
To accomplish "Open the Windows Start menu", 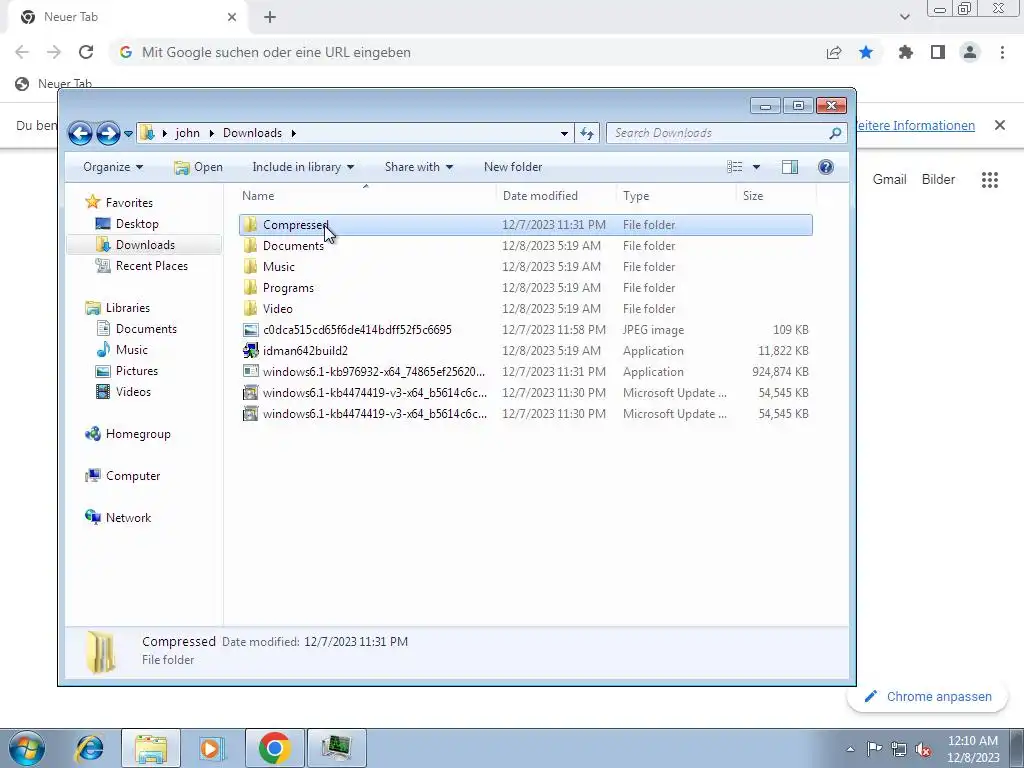I will pos(27,748).
